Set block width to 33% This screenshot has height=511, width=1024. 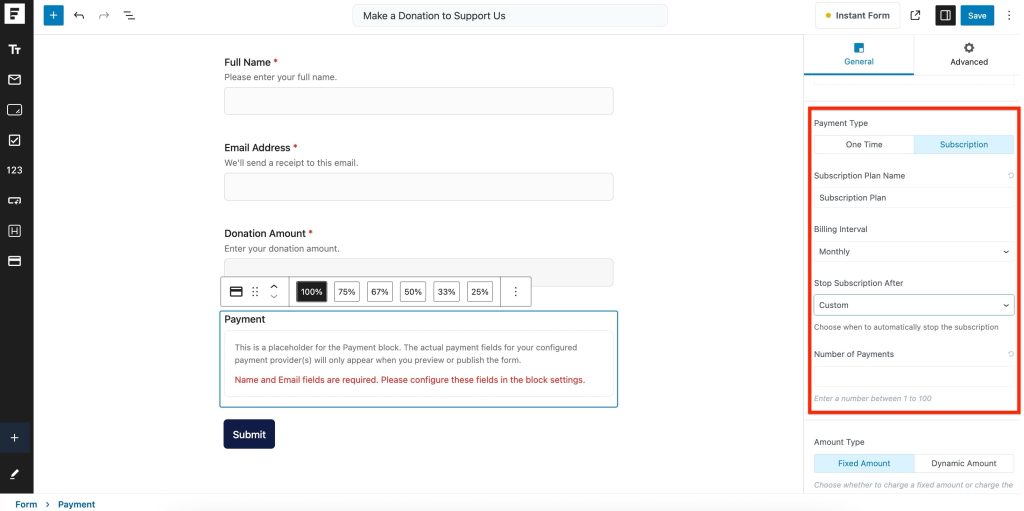[447, 292]
